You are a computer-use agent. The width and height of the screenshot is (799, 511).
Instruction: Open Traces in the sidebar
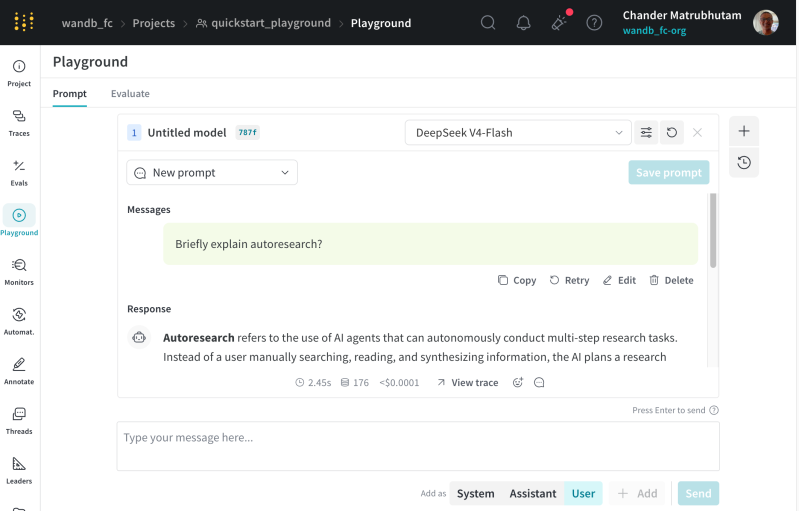click(x=19, y=123)
